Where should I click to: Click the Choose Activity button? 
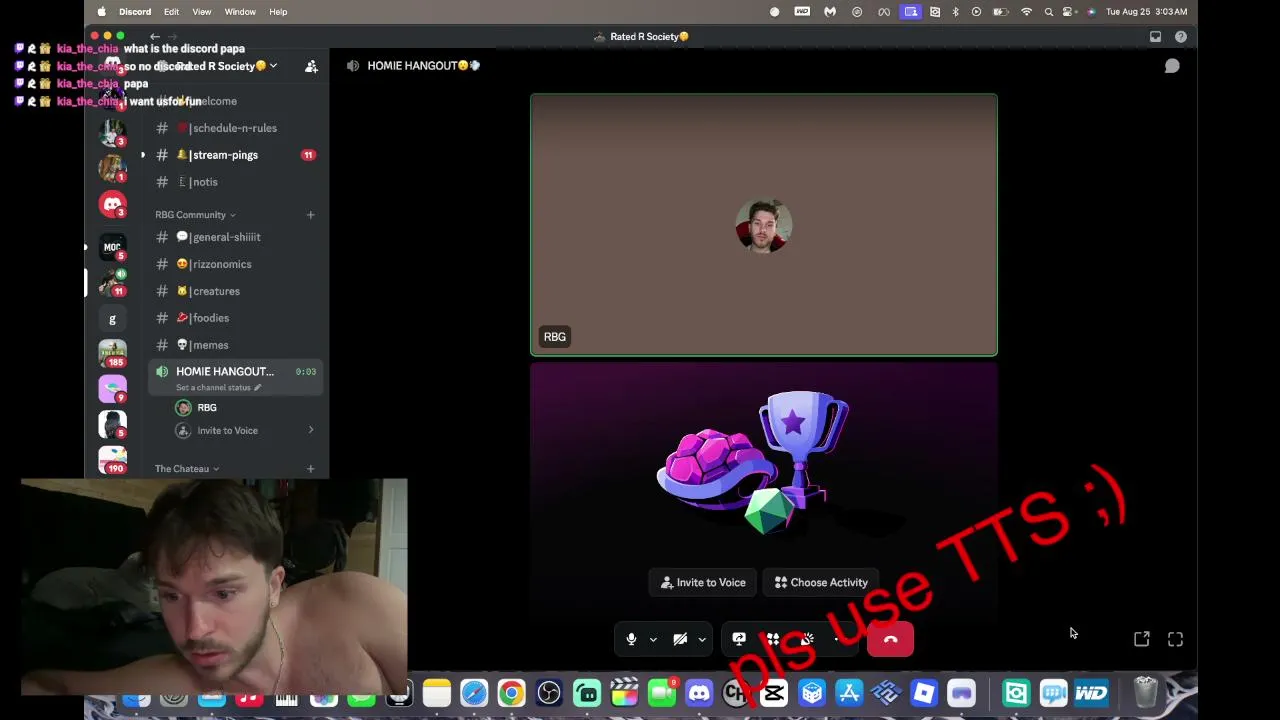point(821,583)
